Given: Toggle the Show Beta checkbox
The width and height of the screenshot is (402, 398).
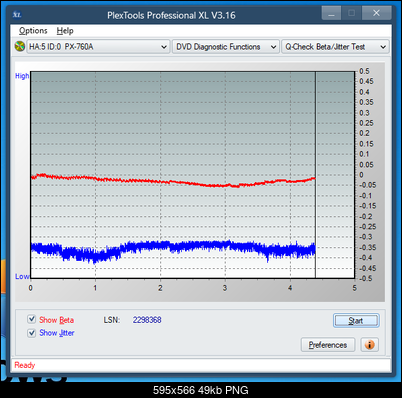Looking at the screenshot, I should [x=31, y=319].
